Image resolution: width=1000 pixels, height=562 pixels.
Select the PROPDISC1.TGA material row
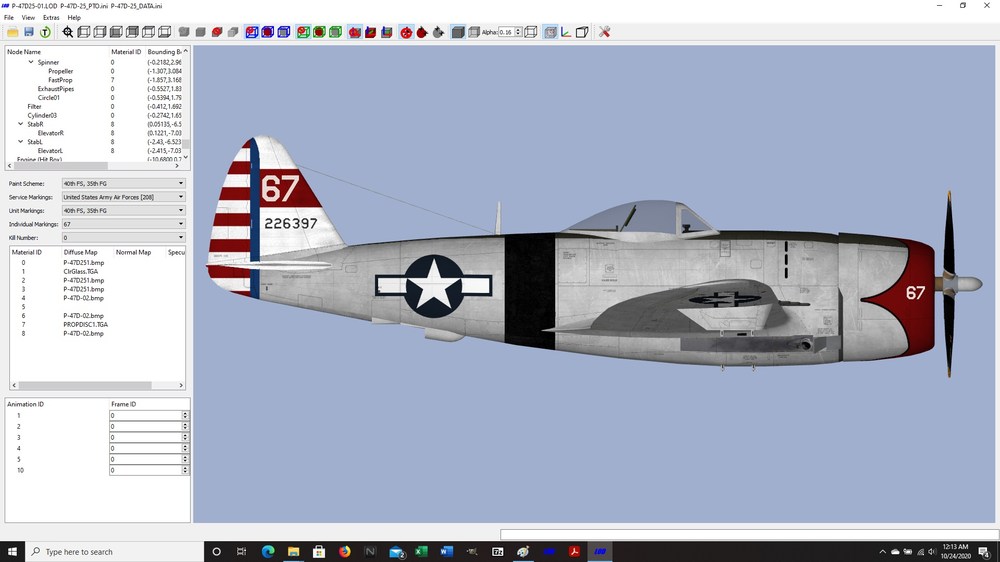click(85, 324)
